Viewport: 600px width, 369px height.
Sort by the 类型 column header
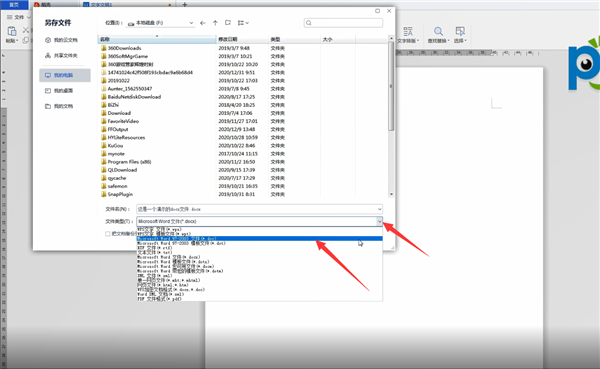(x=294, y=39)
